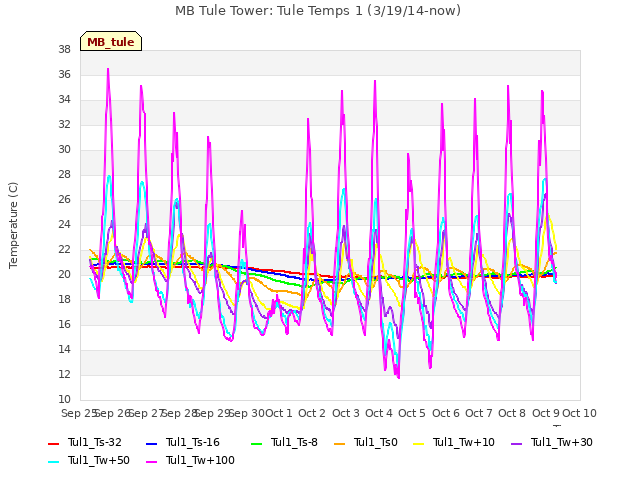
Task: Click the Oct 1 x-axis date label
Action: pyautogui.click(x=279, y=413)
